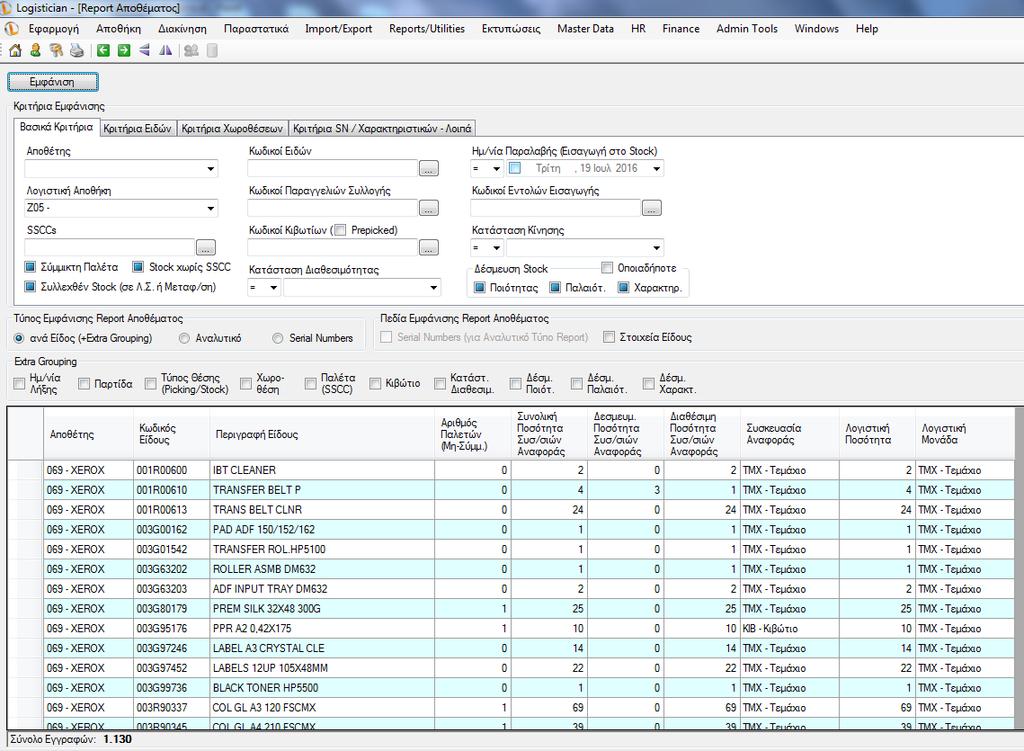Image resolution: width=1024 pixels, height=751 pixels.
Task: Click the SSCCs input field
Action: (x=110, y=248)
